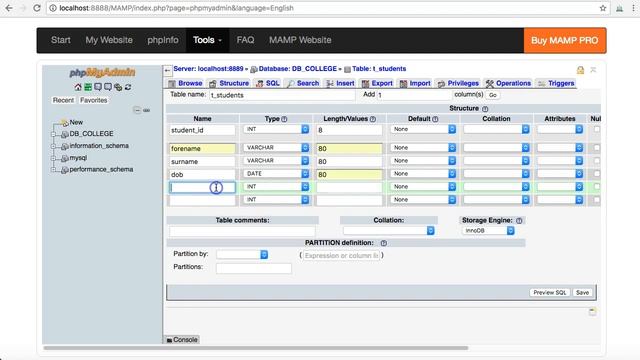The width and height of the screenshot is (640, 360).
Task: Open Storage Engine InnoDB dropdown
Action: tap(488, 231)
